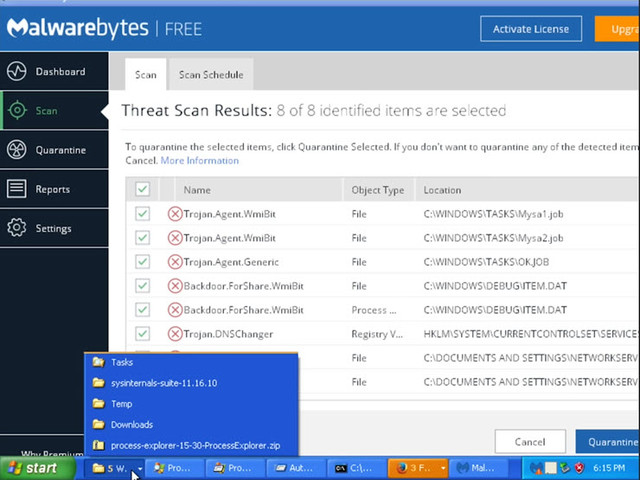
Task: Switch to the Scan Schedule tab
Action: 210,75
